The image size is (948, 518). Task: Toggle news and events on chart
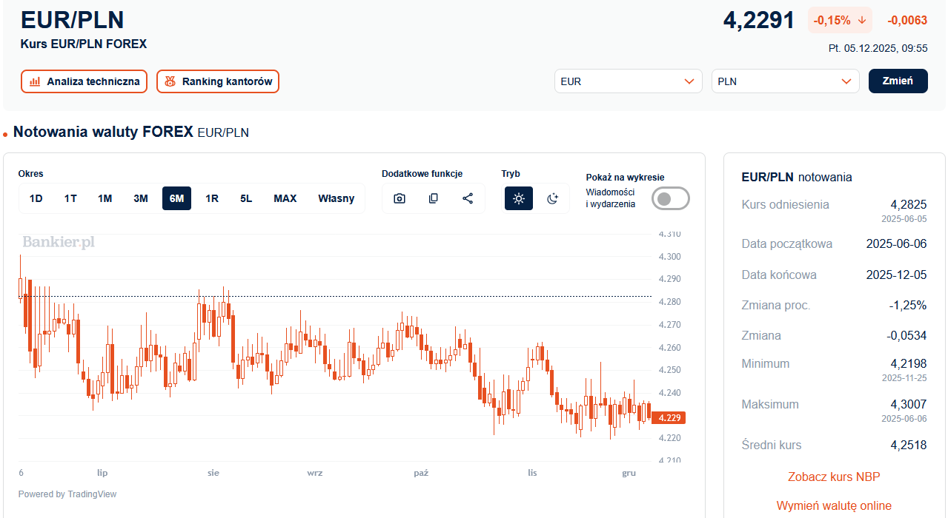(670, 198)
